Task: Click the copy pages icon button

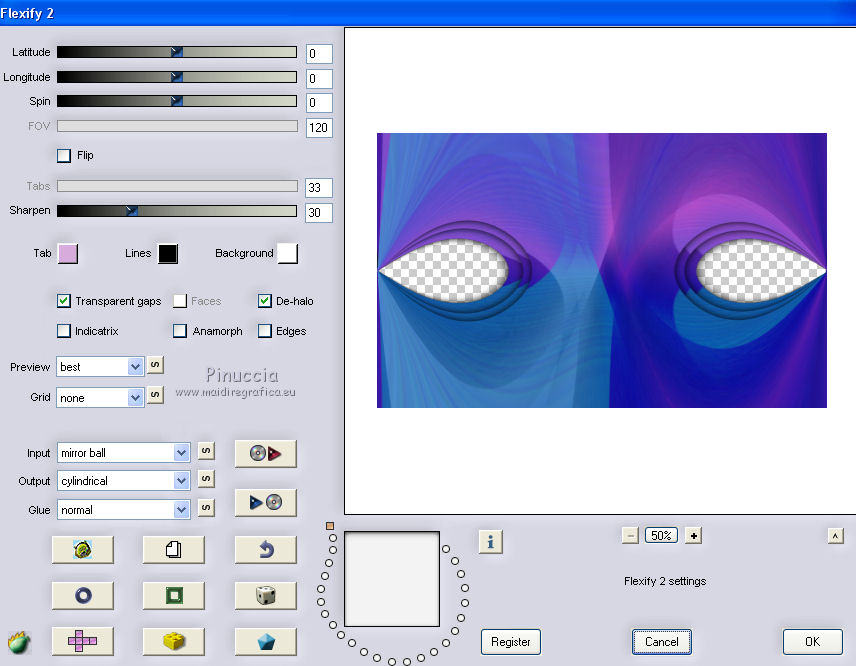Action: coord(174,549)
